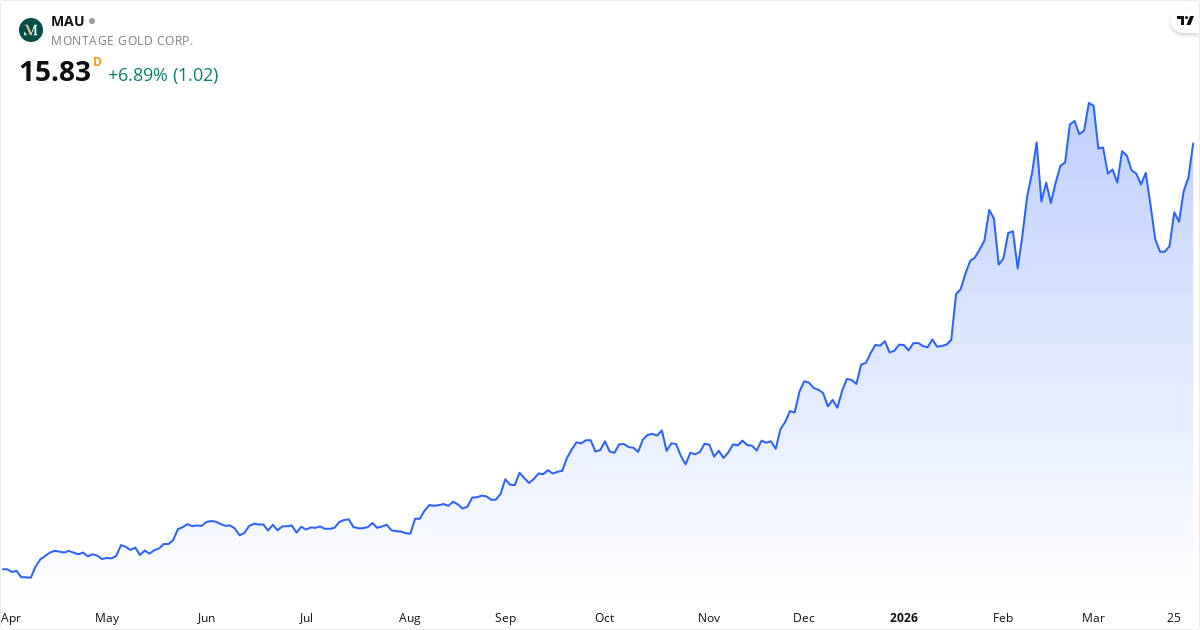This screenshot has width=1200, height=630.
Task: Click the +6.89% (1.02) change label
Action: tap(163, 75)
